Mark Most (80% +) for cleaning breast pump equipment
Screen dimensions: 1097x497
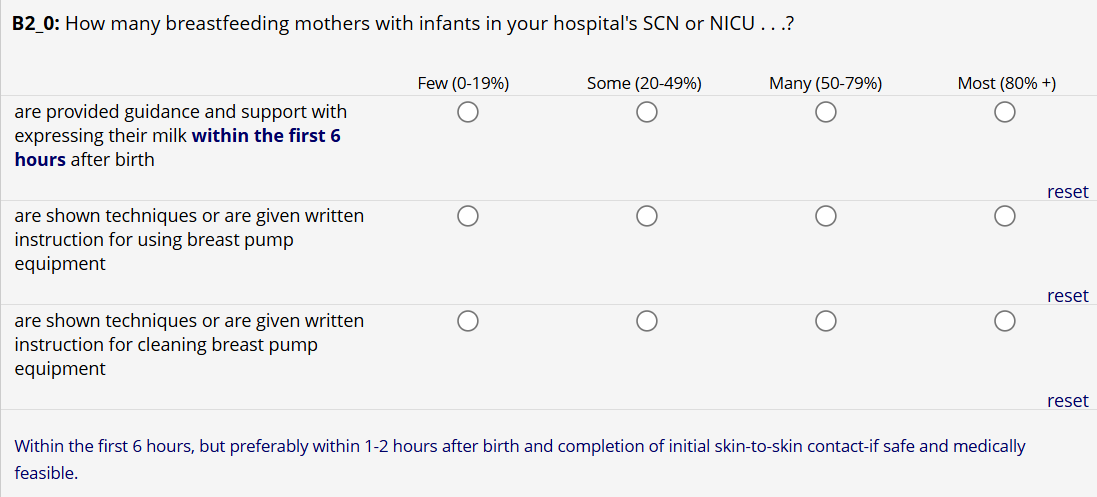click(1005, 321)
